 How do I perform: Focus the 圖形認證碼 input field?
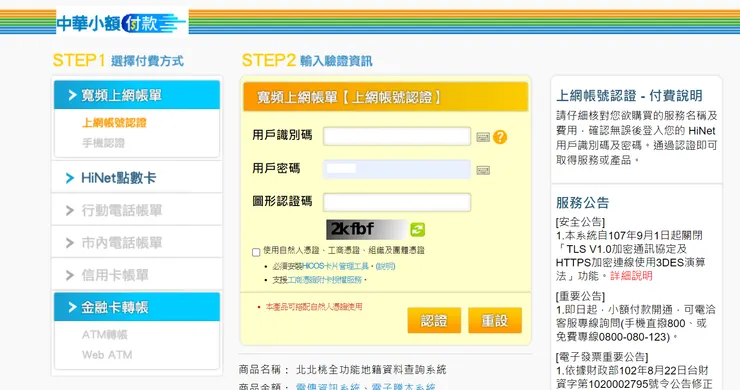click(x=397, y=202)
